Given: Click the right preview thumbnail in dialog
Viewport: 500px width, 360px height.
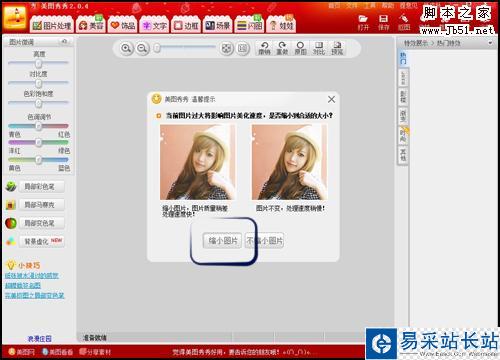Looking at the screenshot, I should (290, 162).
